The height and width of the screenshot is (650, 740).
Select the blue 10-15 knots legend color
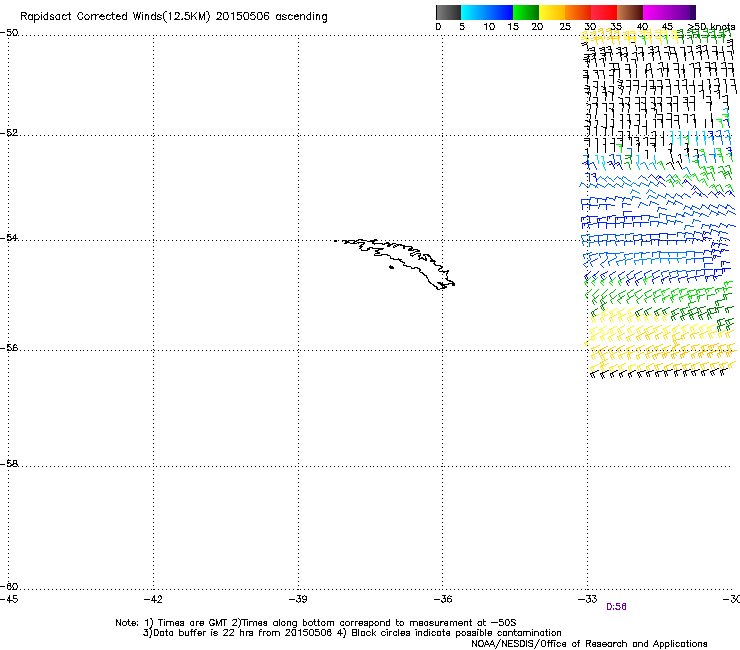coord(500,12)
